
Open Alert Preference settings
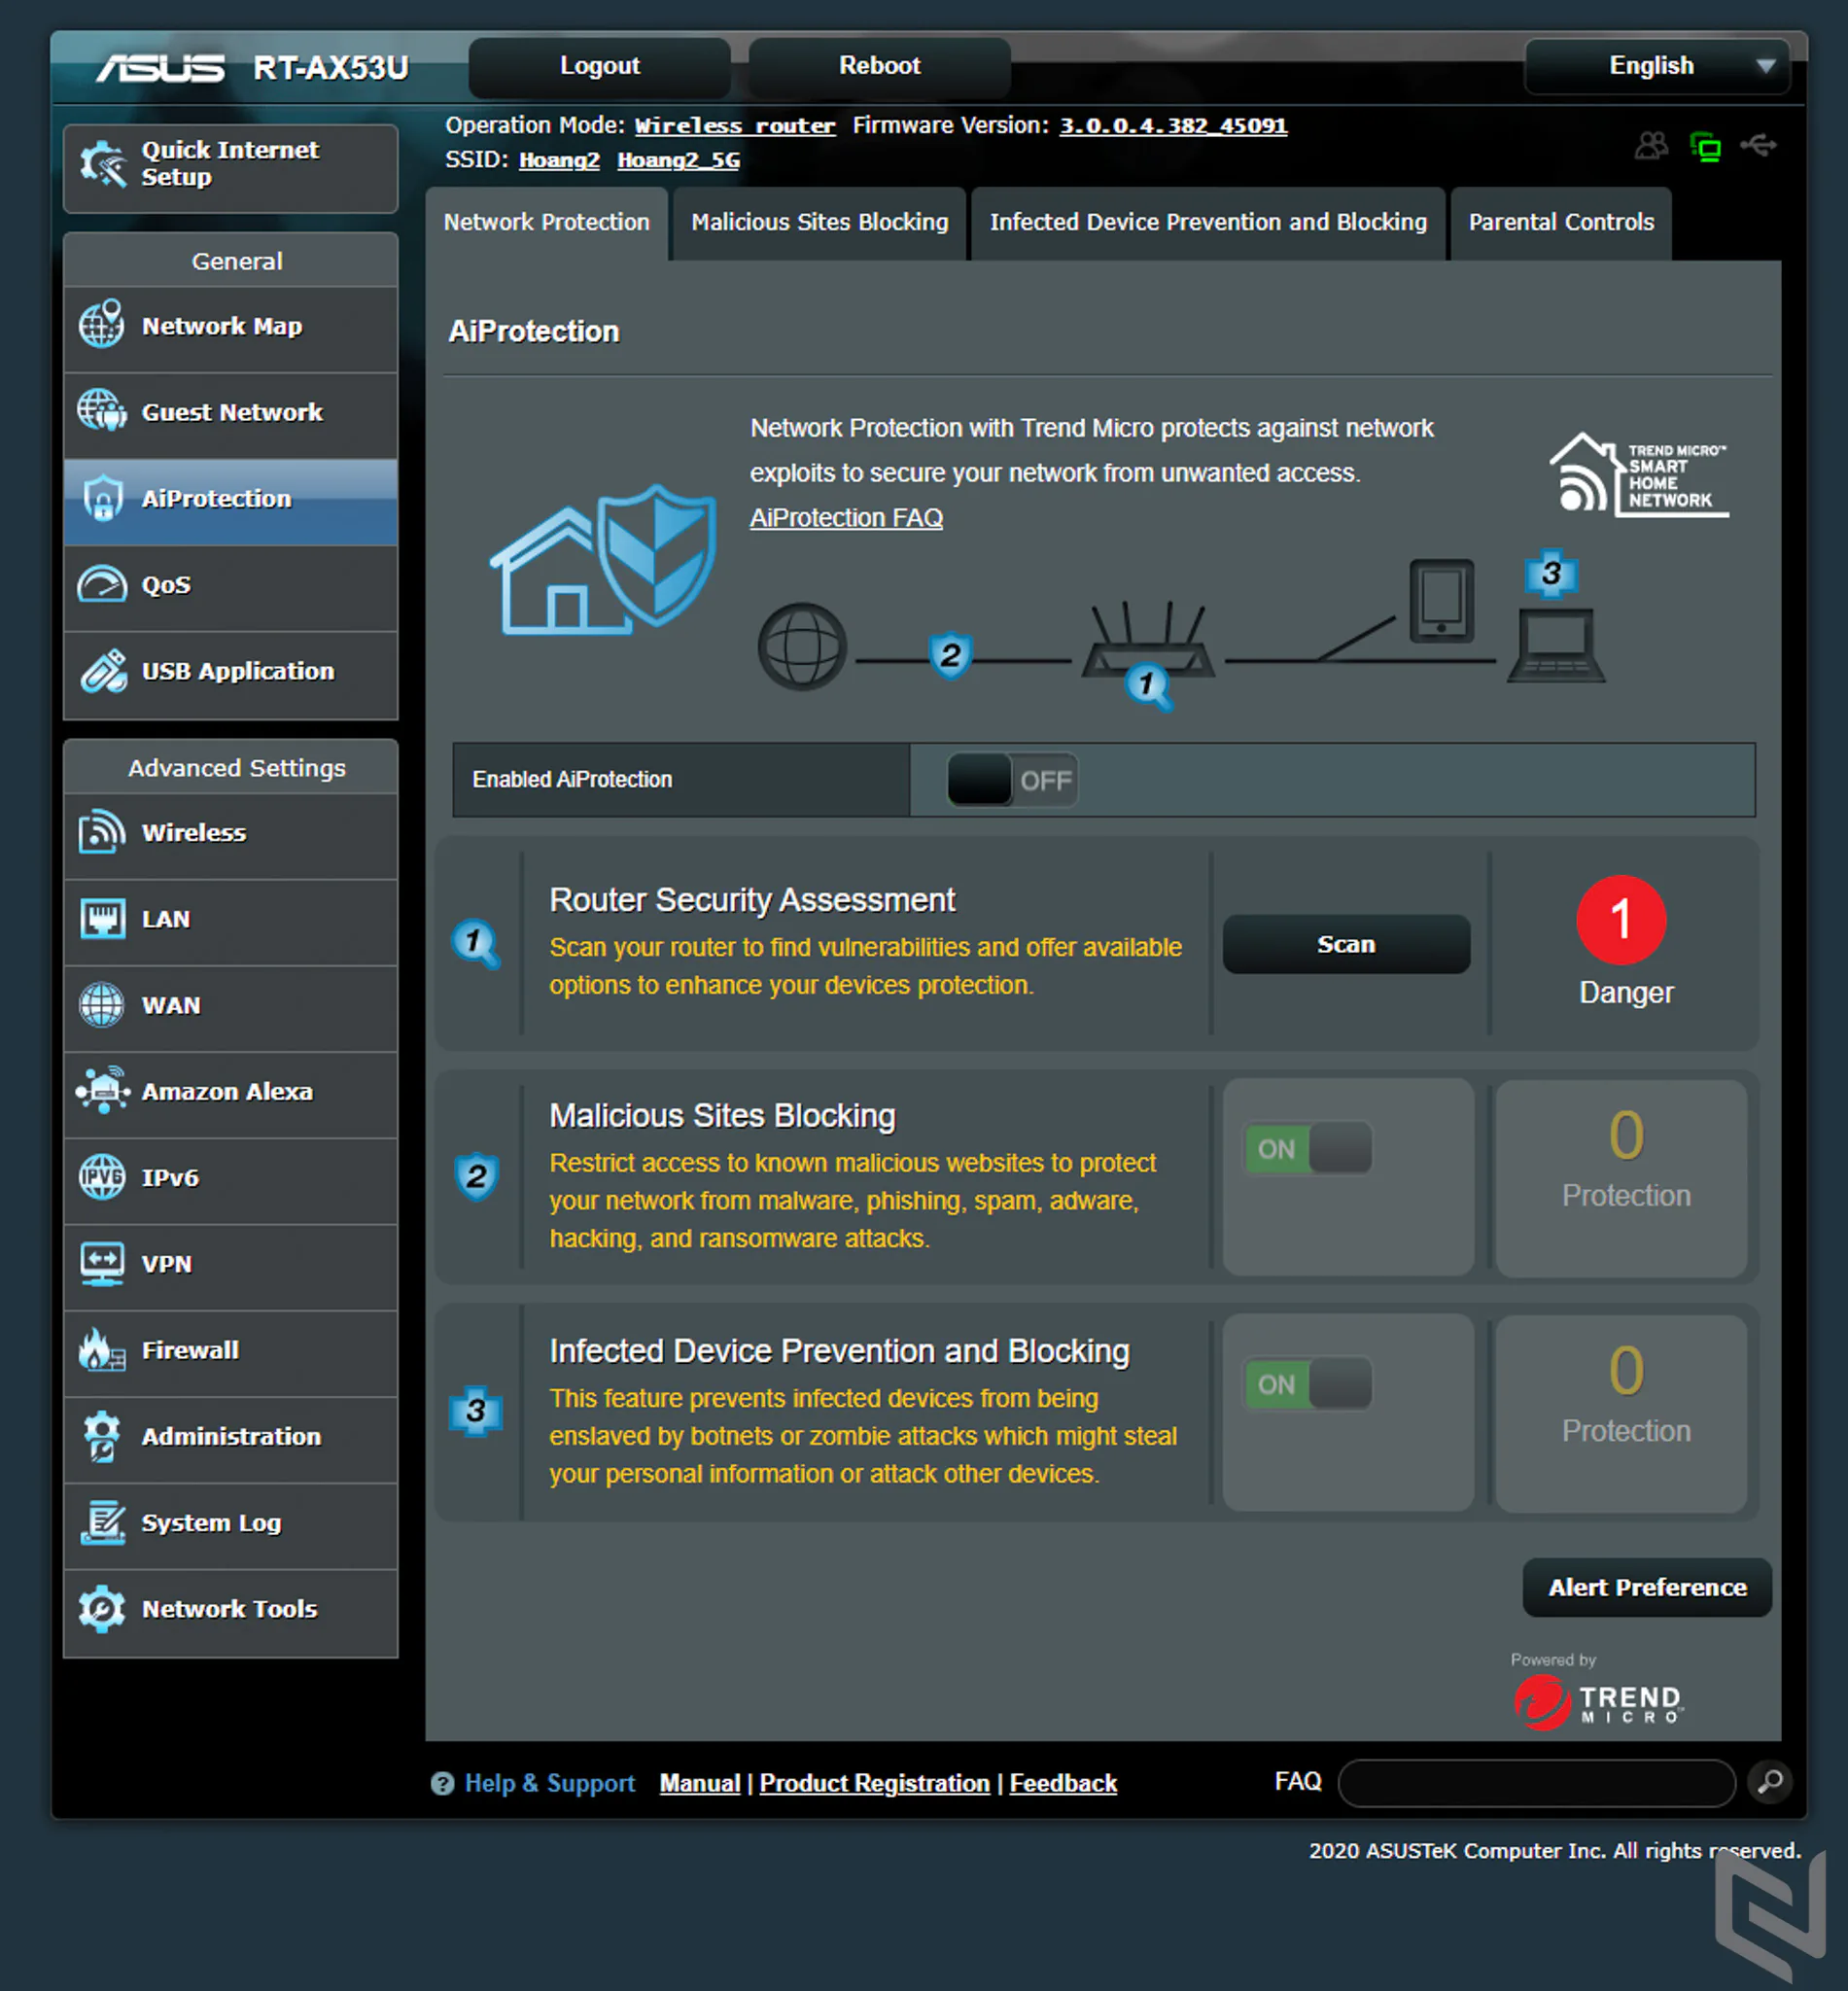click(1647, 1587)
